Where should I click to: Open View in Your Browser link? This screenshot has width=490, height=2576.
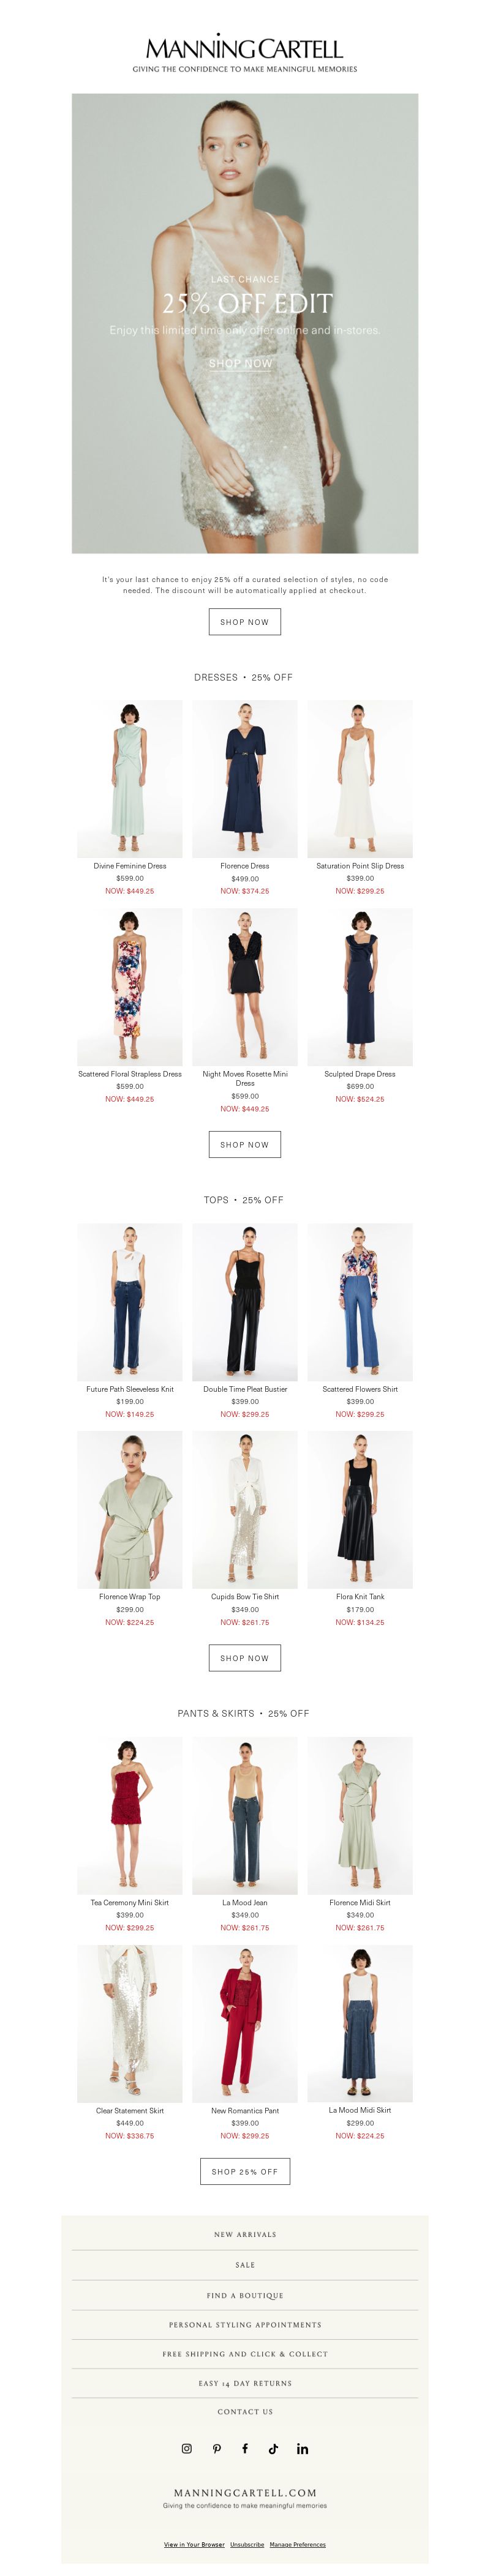pos(194,2544)
